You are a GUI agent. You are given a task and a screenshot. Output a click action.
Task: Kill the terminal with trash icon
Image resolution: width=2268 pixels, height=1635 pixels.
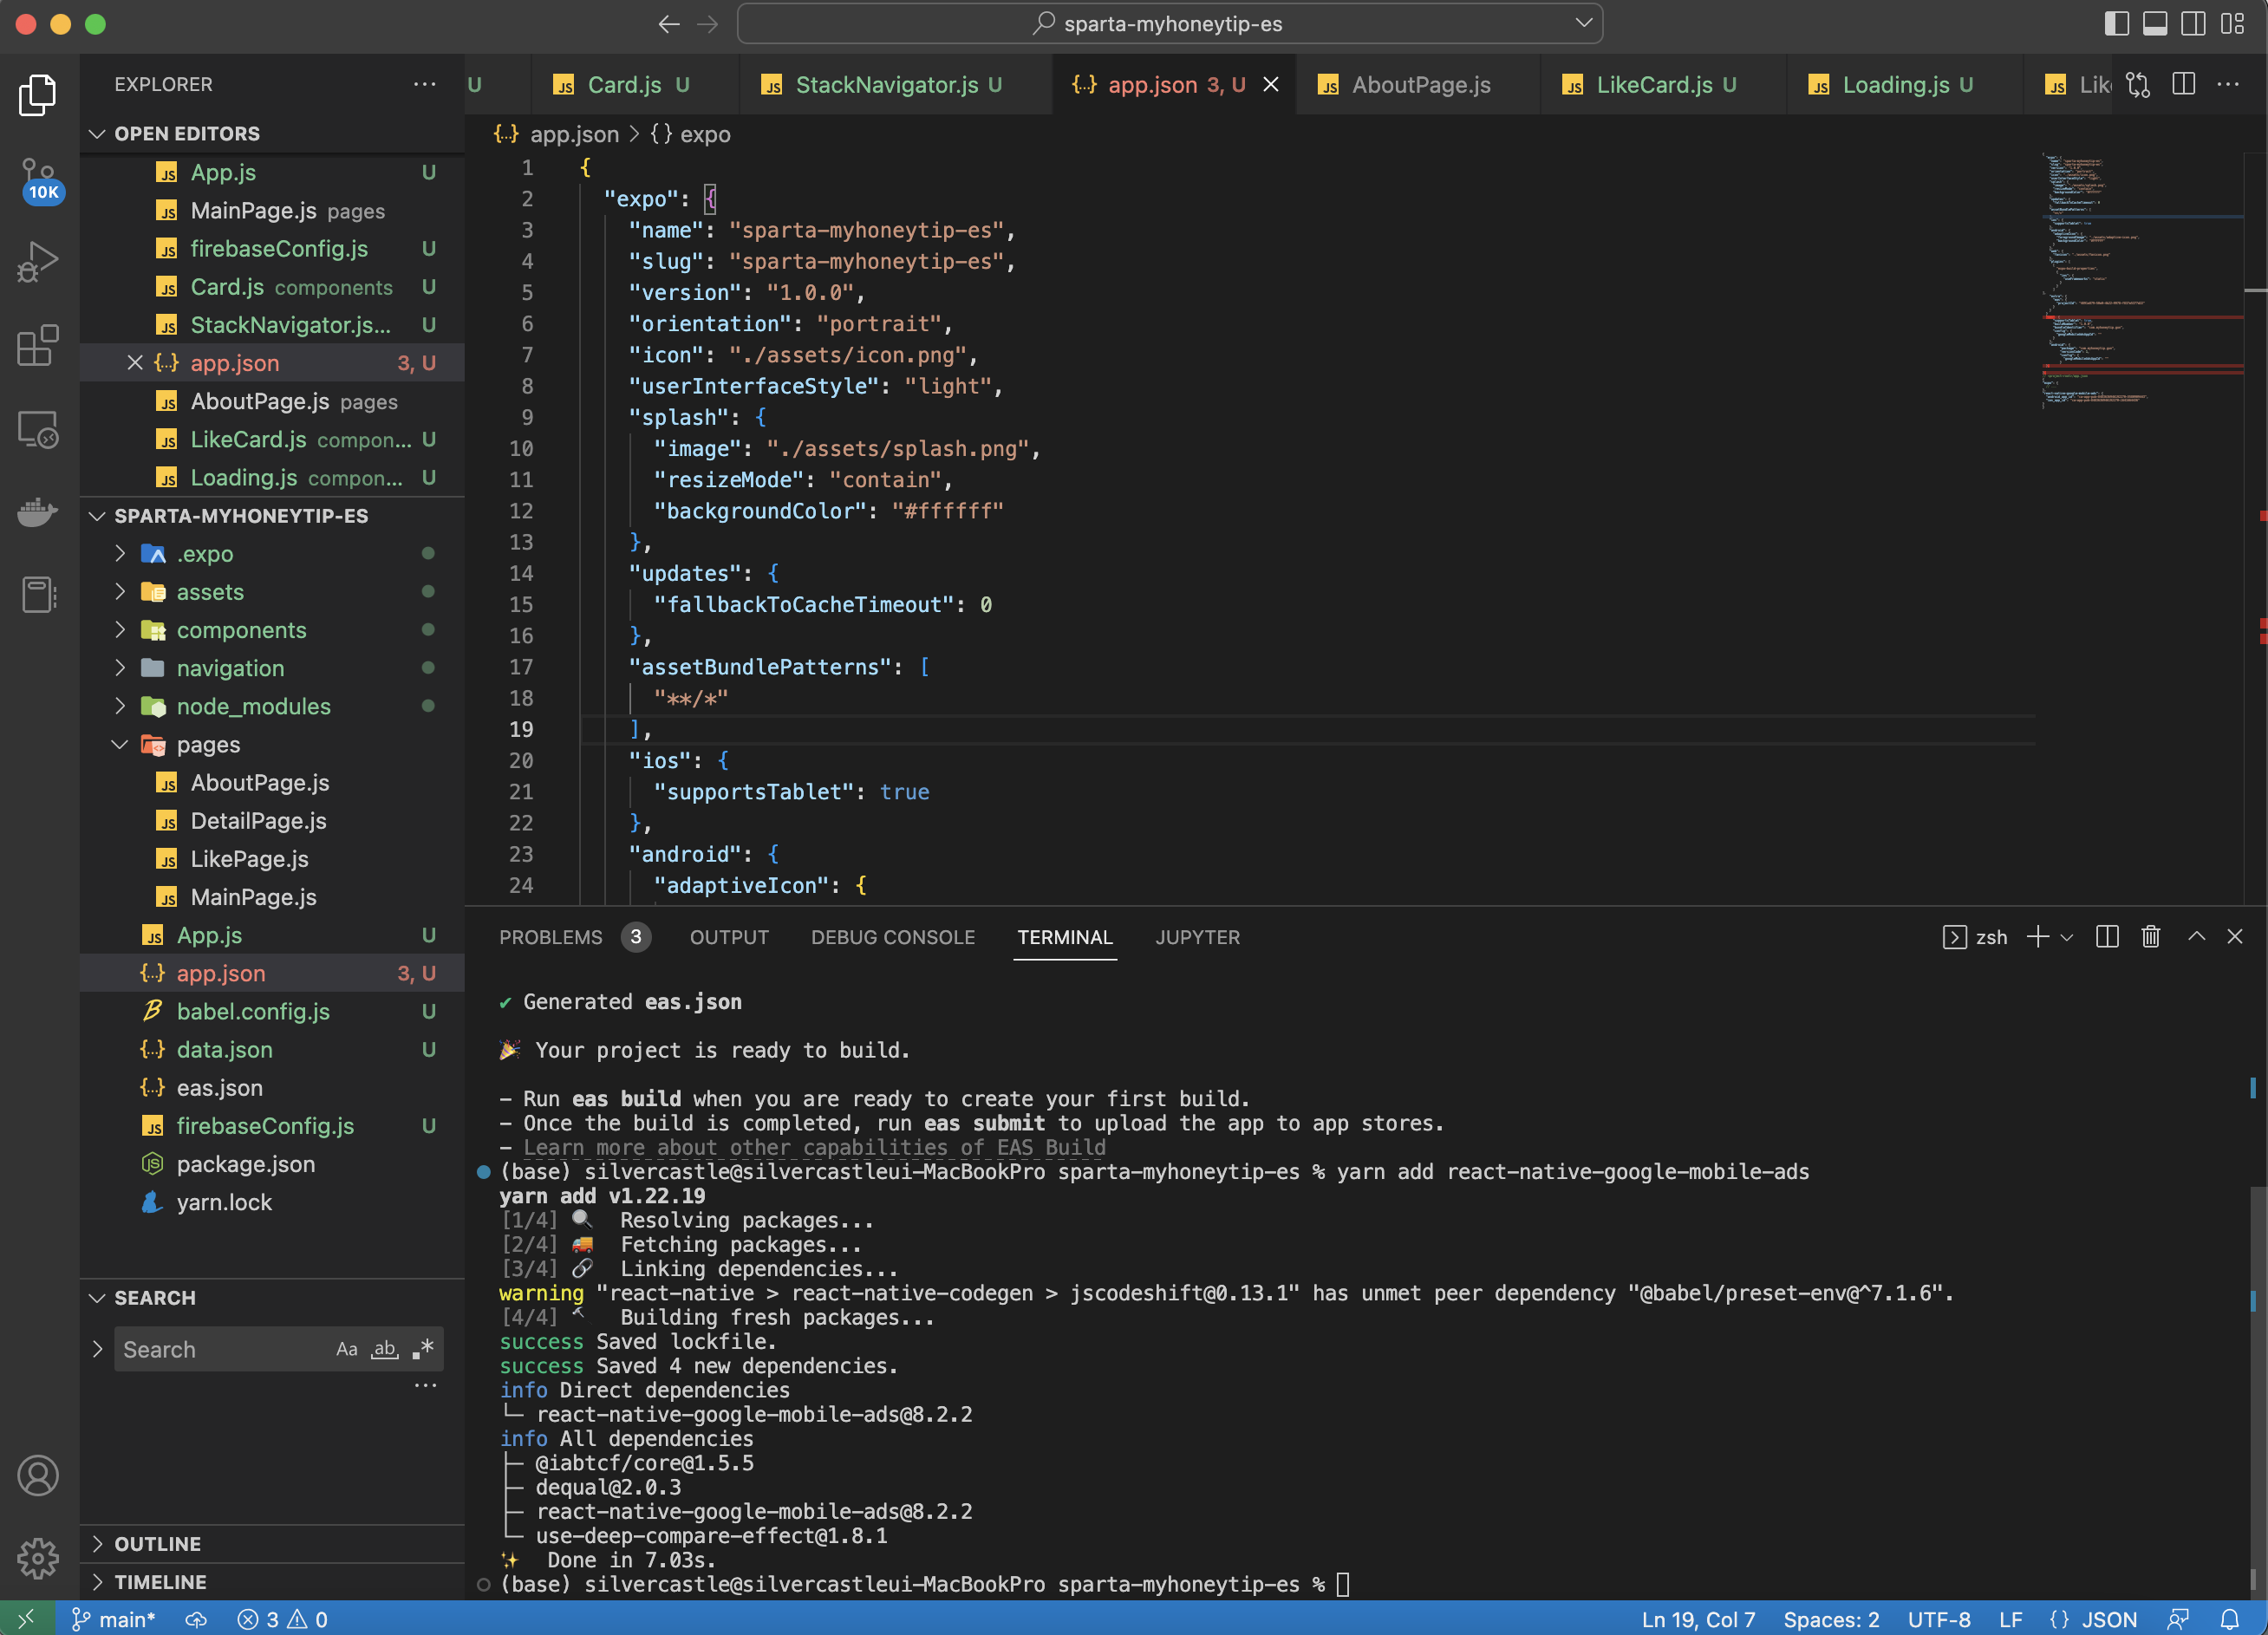coord(2151,937)
